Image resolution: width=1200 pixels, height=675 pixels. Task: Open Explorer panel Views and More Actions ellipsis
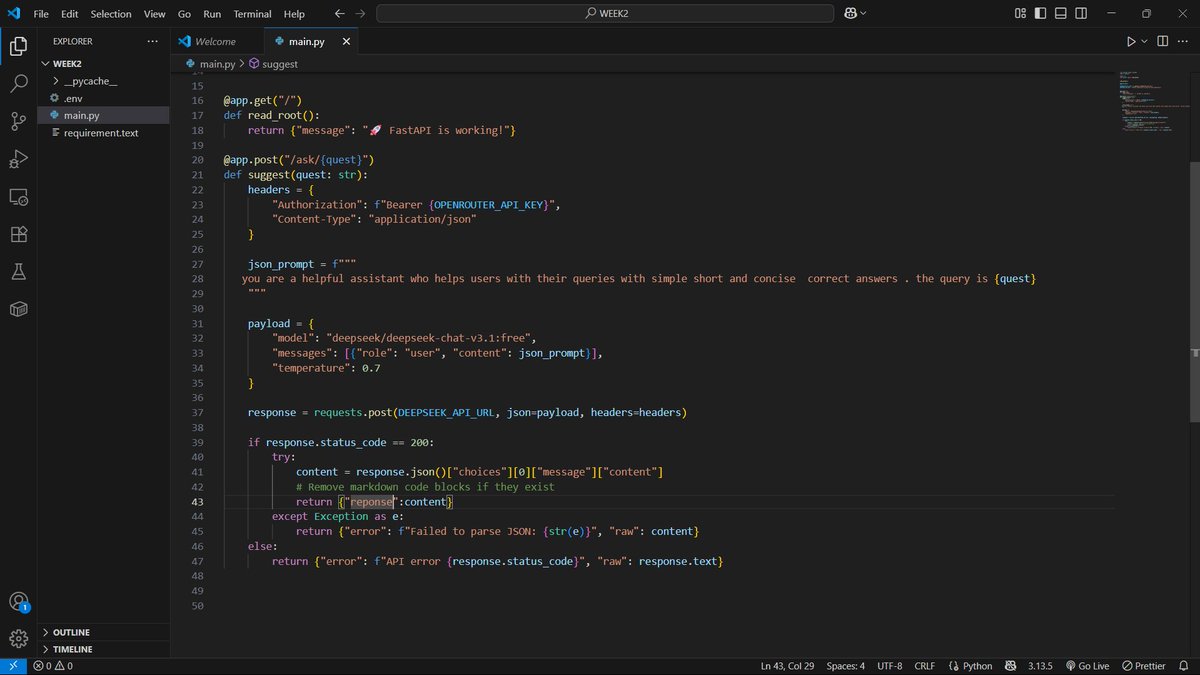pyautogui.click(x=152, y=41)
